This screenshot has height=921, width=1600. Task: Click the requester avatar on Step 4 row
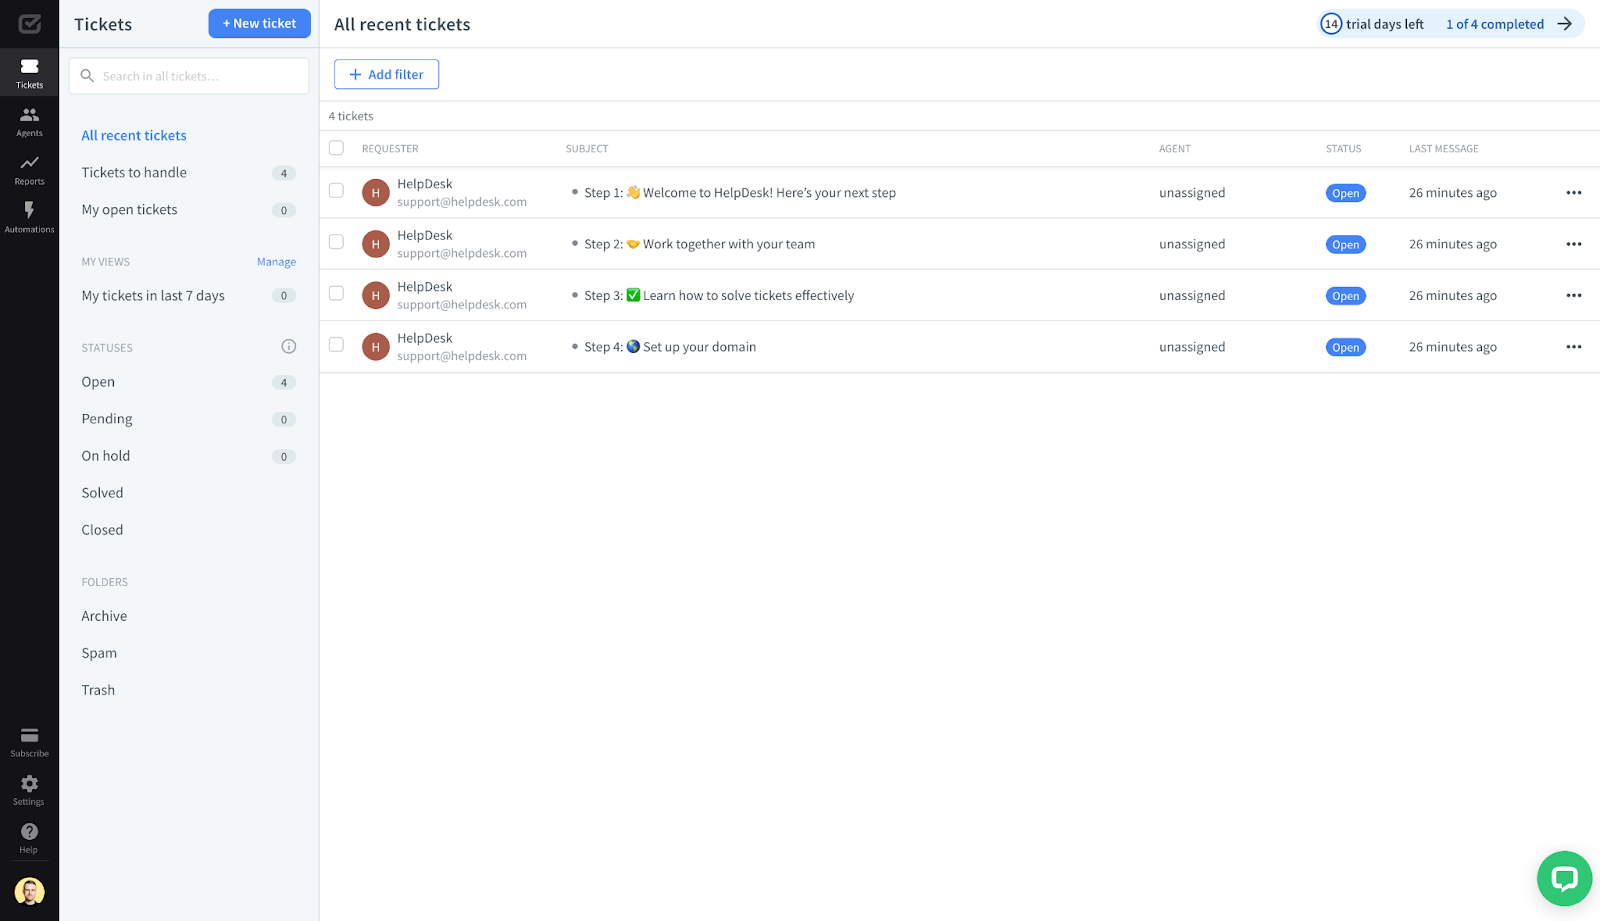(x=376, y=347)
